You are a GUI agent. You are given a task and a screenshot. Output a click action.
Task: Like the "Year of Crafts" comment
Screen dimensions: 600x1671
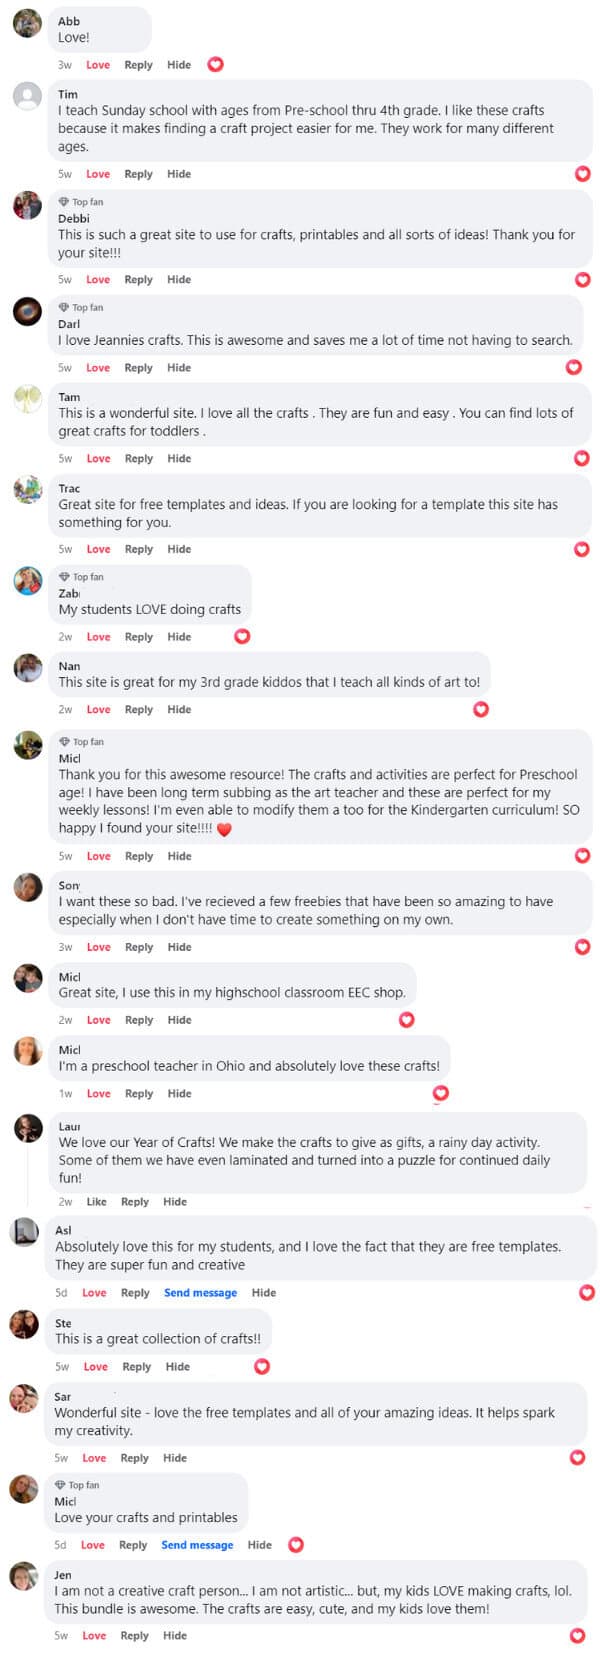tap(96, 1202)
